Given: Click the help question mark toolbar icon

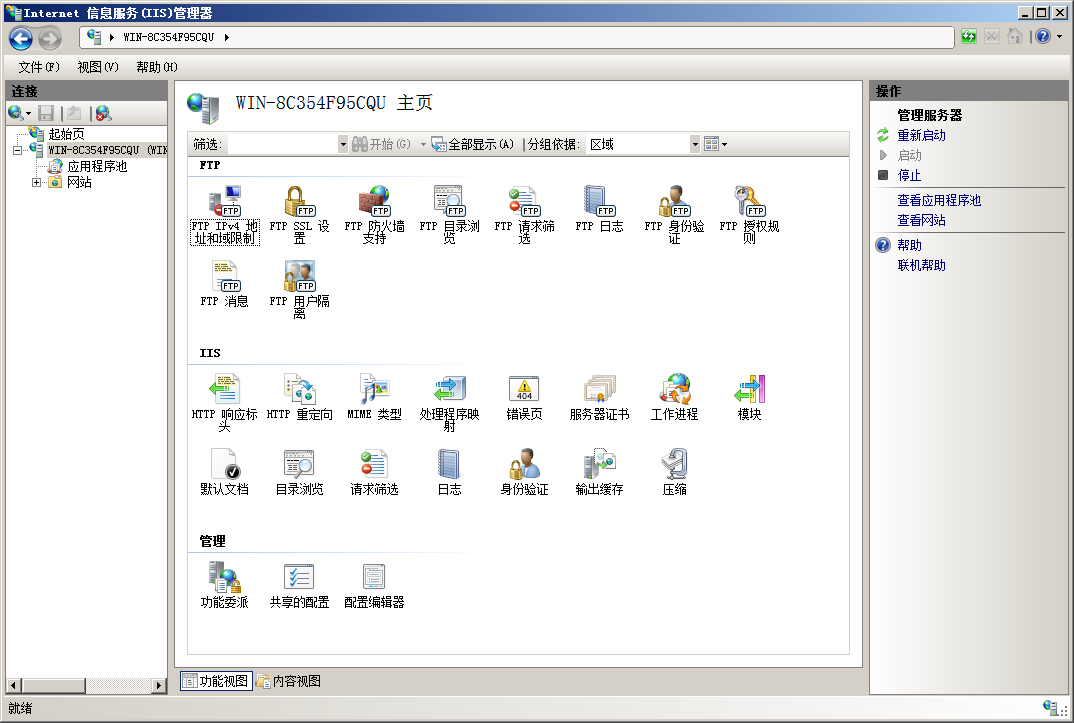Looking at the screenshot, I should click(1042, 37).
